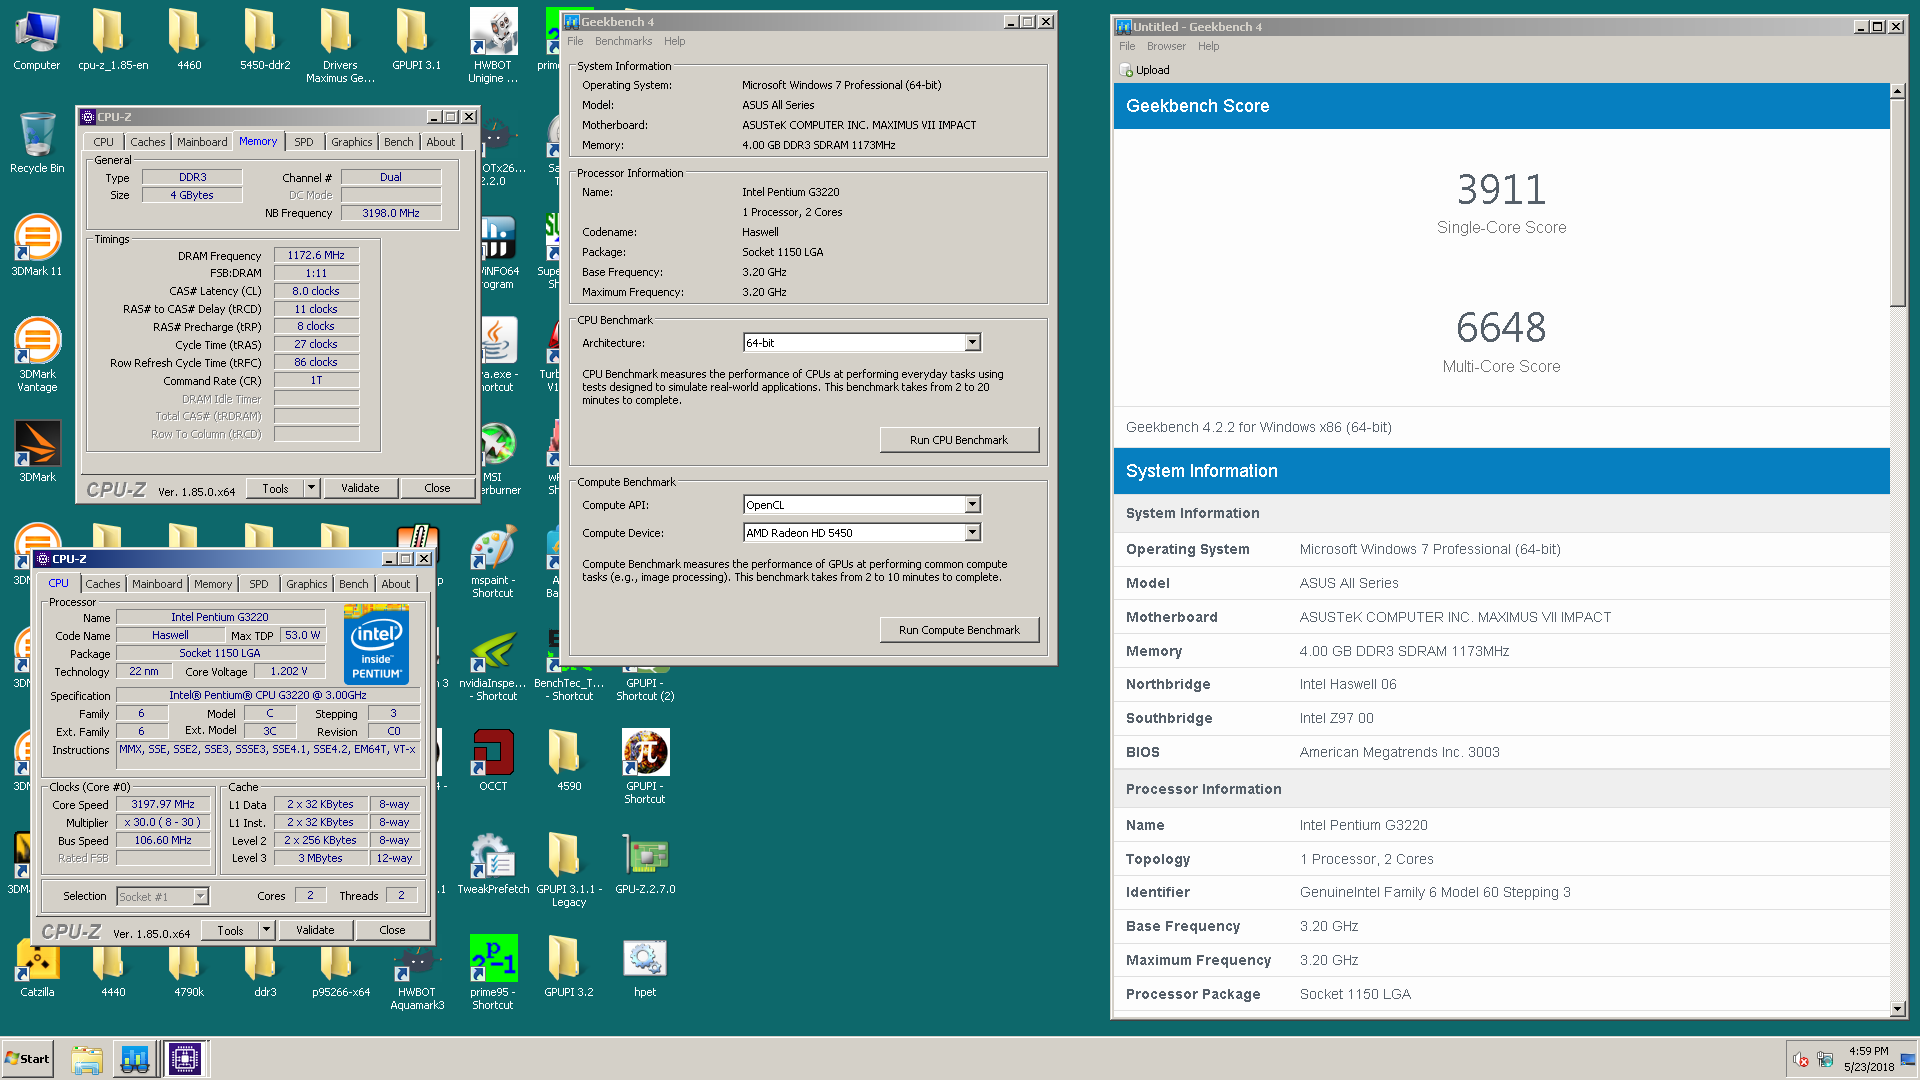1920x1080 pixels.
Task: Launch the mspaint shortcut
Action: [493, 561]
